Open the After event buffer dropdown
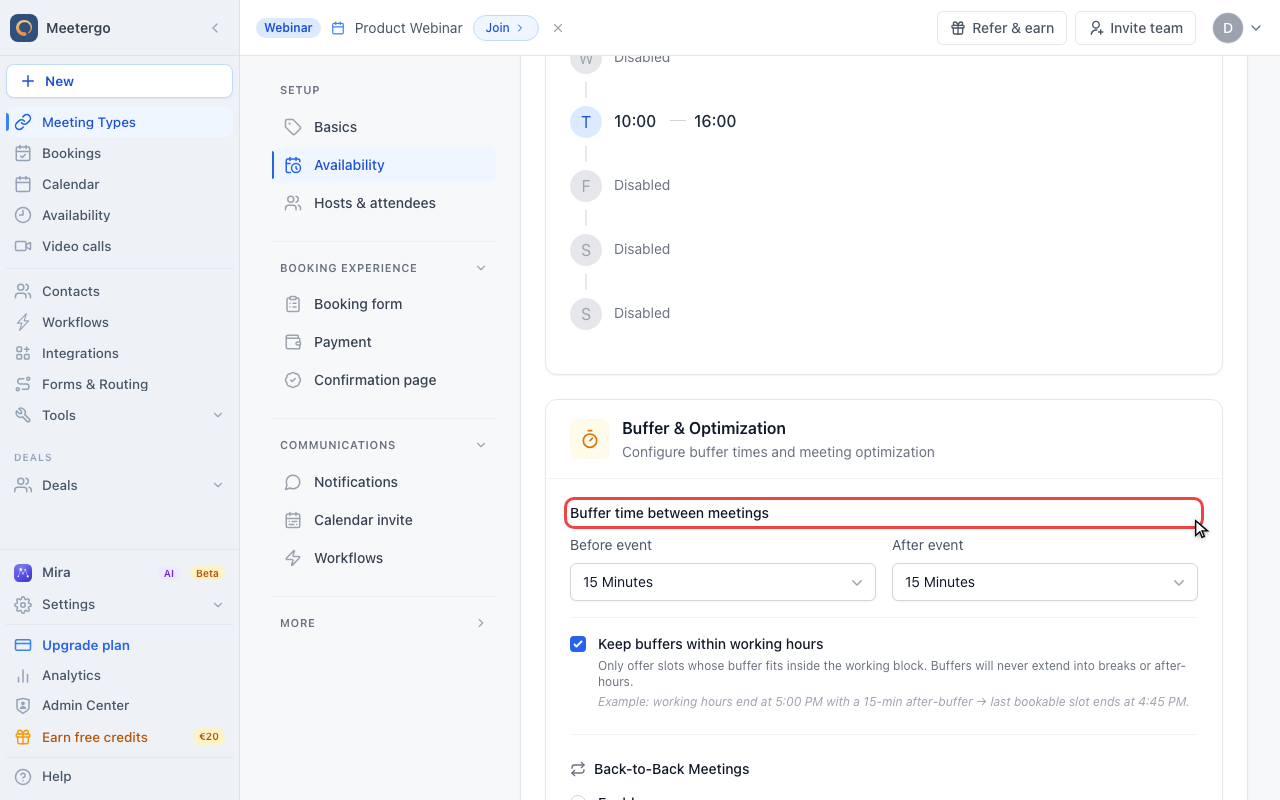This screenshot has height=800, width=1280. [1044, 582]
